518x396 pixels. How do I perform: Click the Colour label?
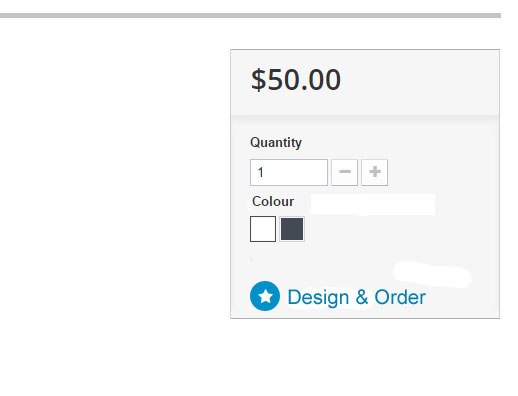click(273, 201)
